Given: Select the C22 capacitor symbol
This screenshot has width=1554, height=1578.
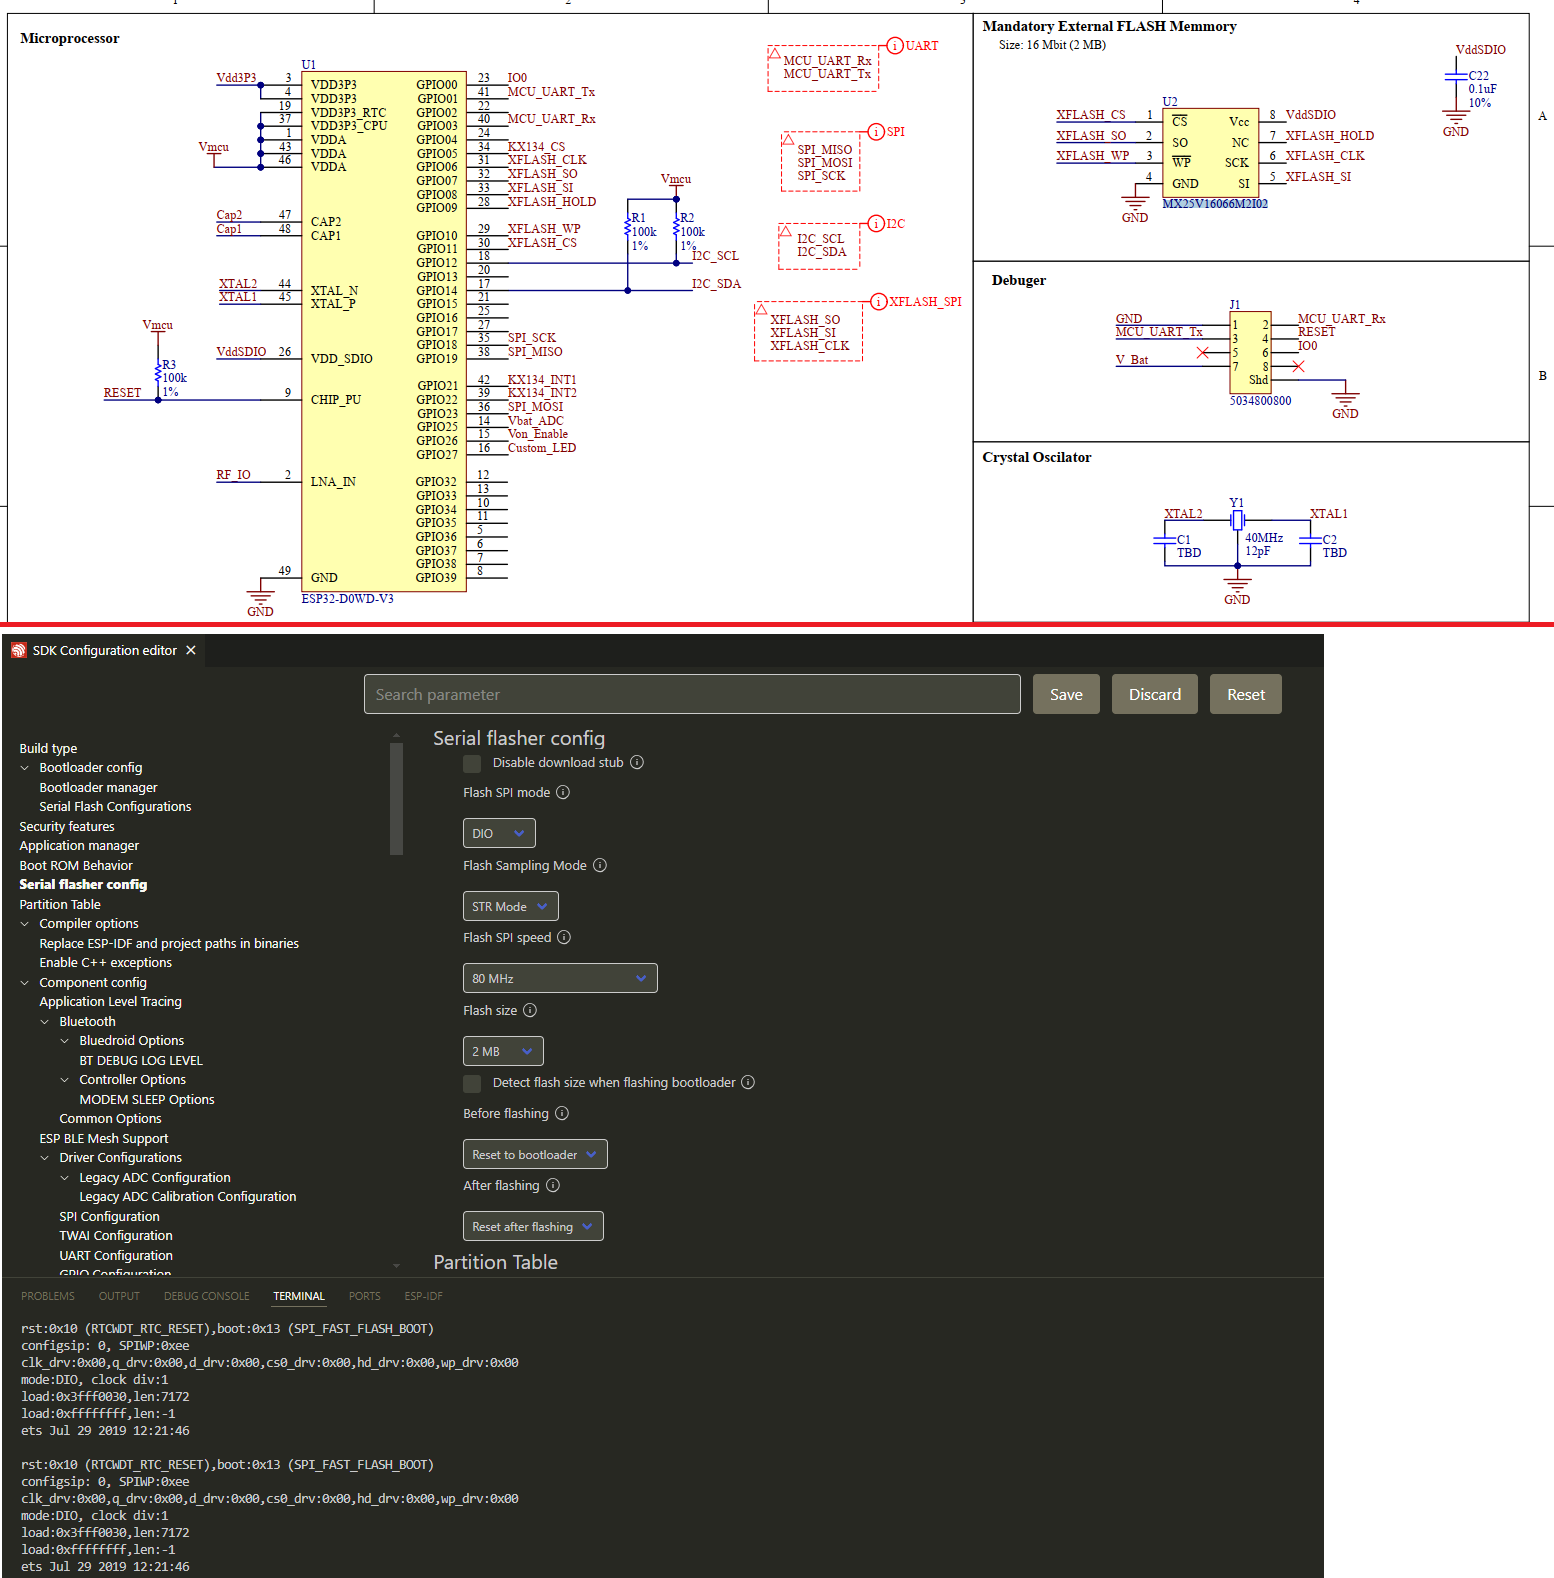Looking at the screenshot, I should tap(1456, 78).
